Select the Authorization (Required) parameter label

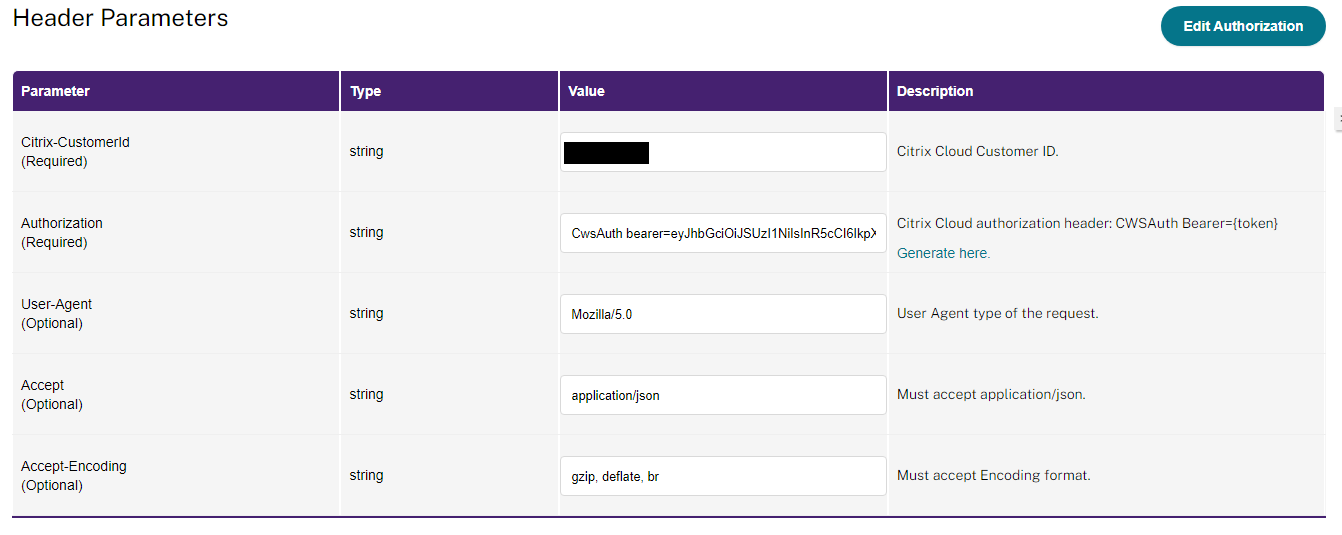pos(62,232)
